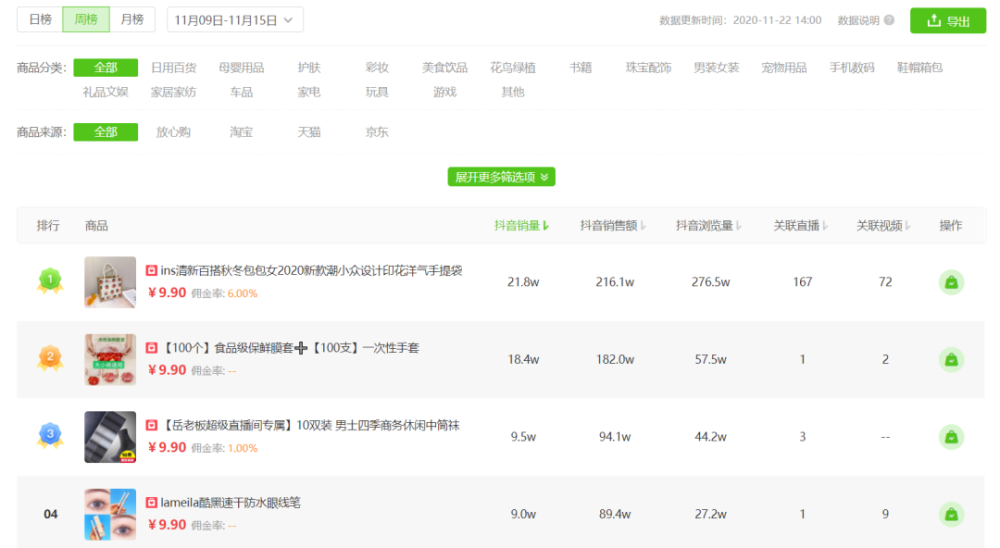Expand more filters with 展开更多筛选项

pos(501,177)
